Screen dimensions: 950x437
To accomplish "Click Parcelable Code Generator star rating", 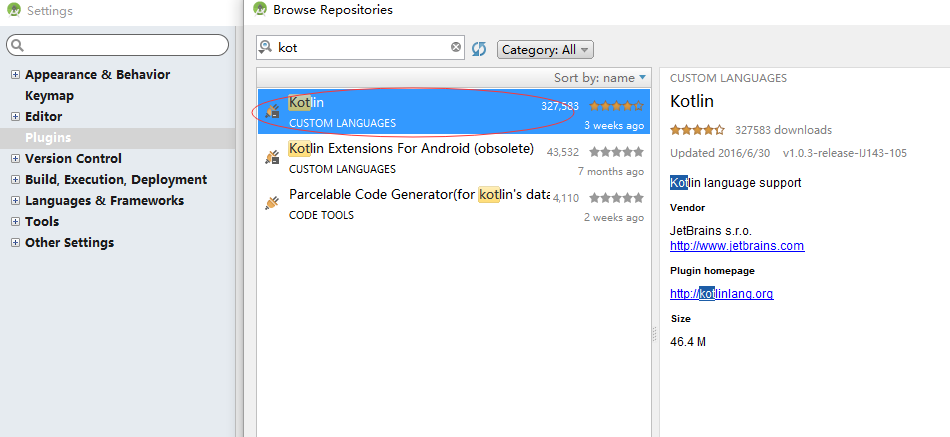I will coord(616,198).
